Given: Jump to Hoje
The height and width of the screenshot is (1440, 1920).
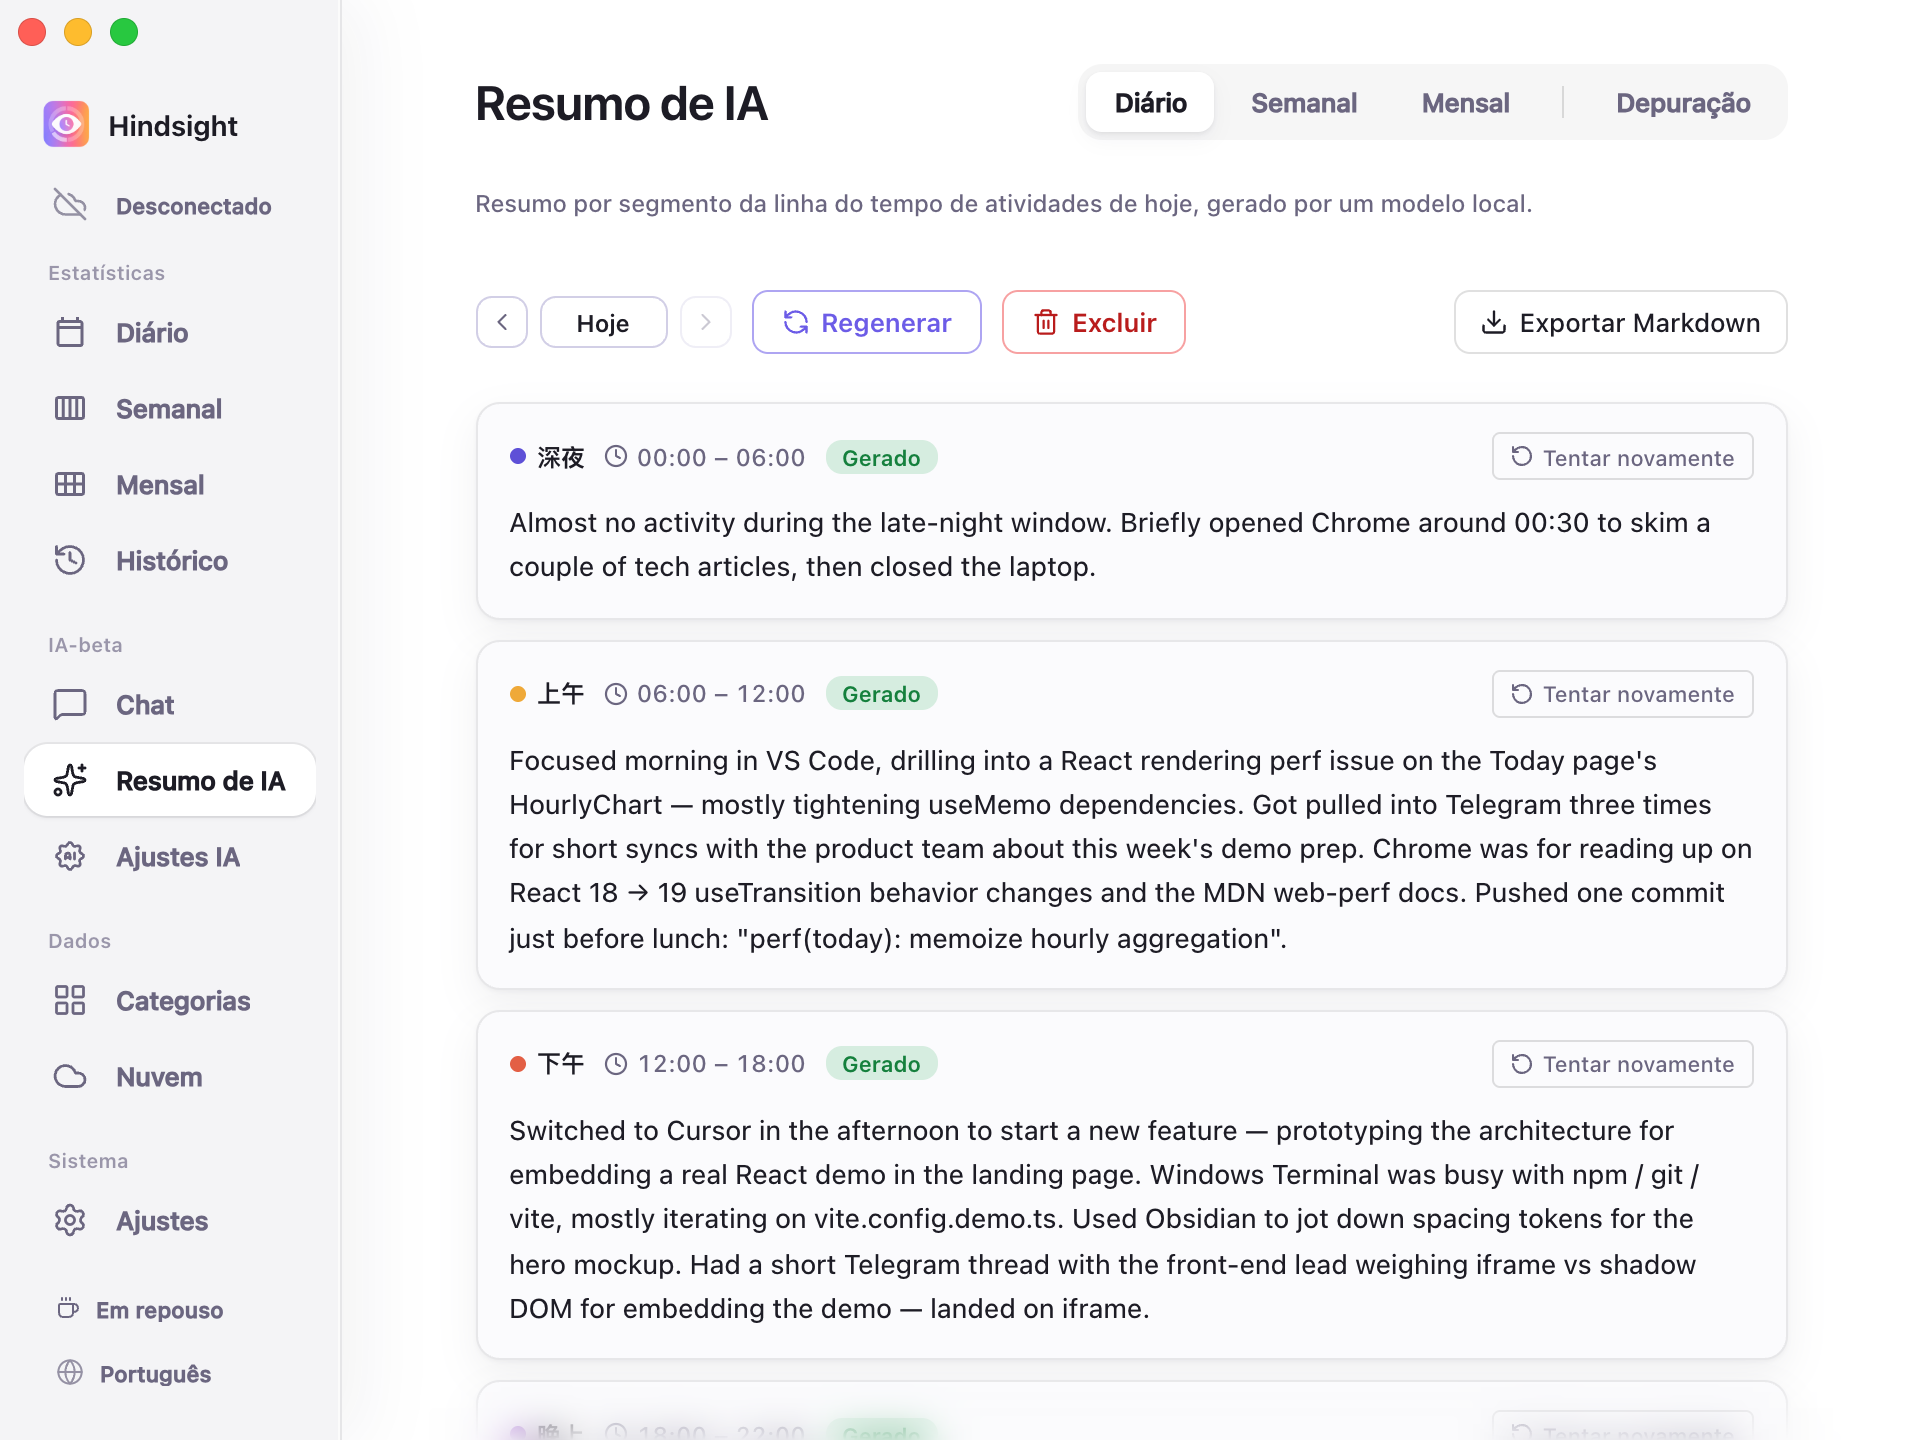Looking at the screenshot, I should point(603,322).
